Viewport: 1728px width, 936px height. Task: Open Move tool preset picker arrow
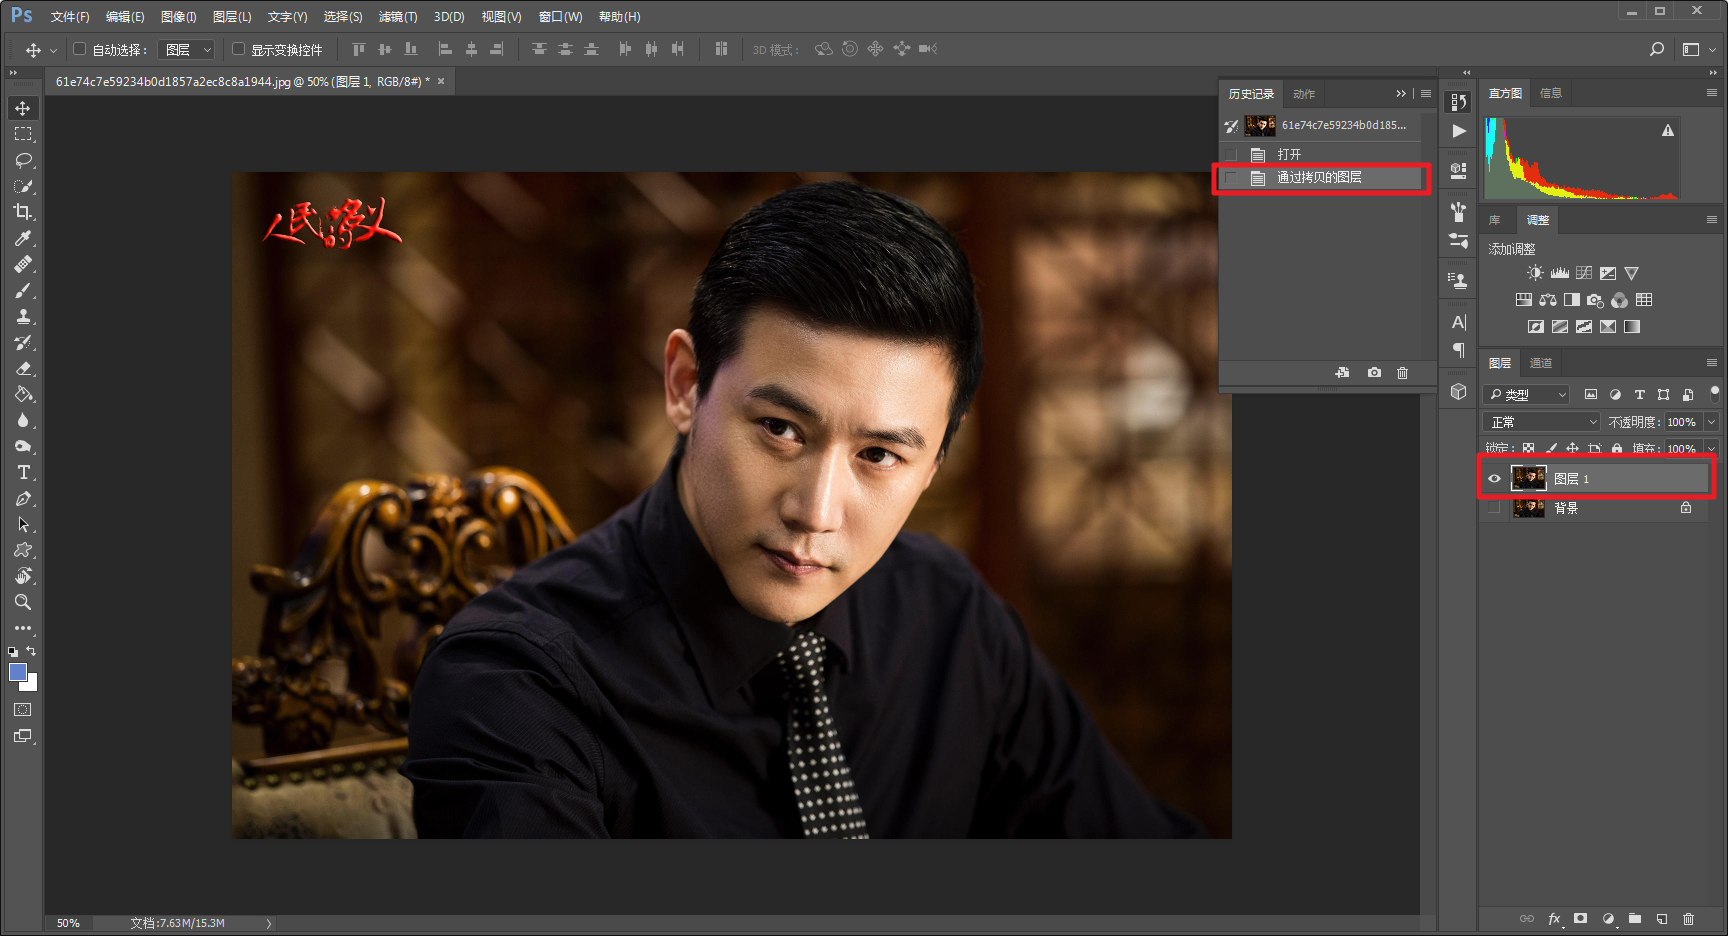52,49
